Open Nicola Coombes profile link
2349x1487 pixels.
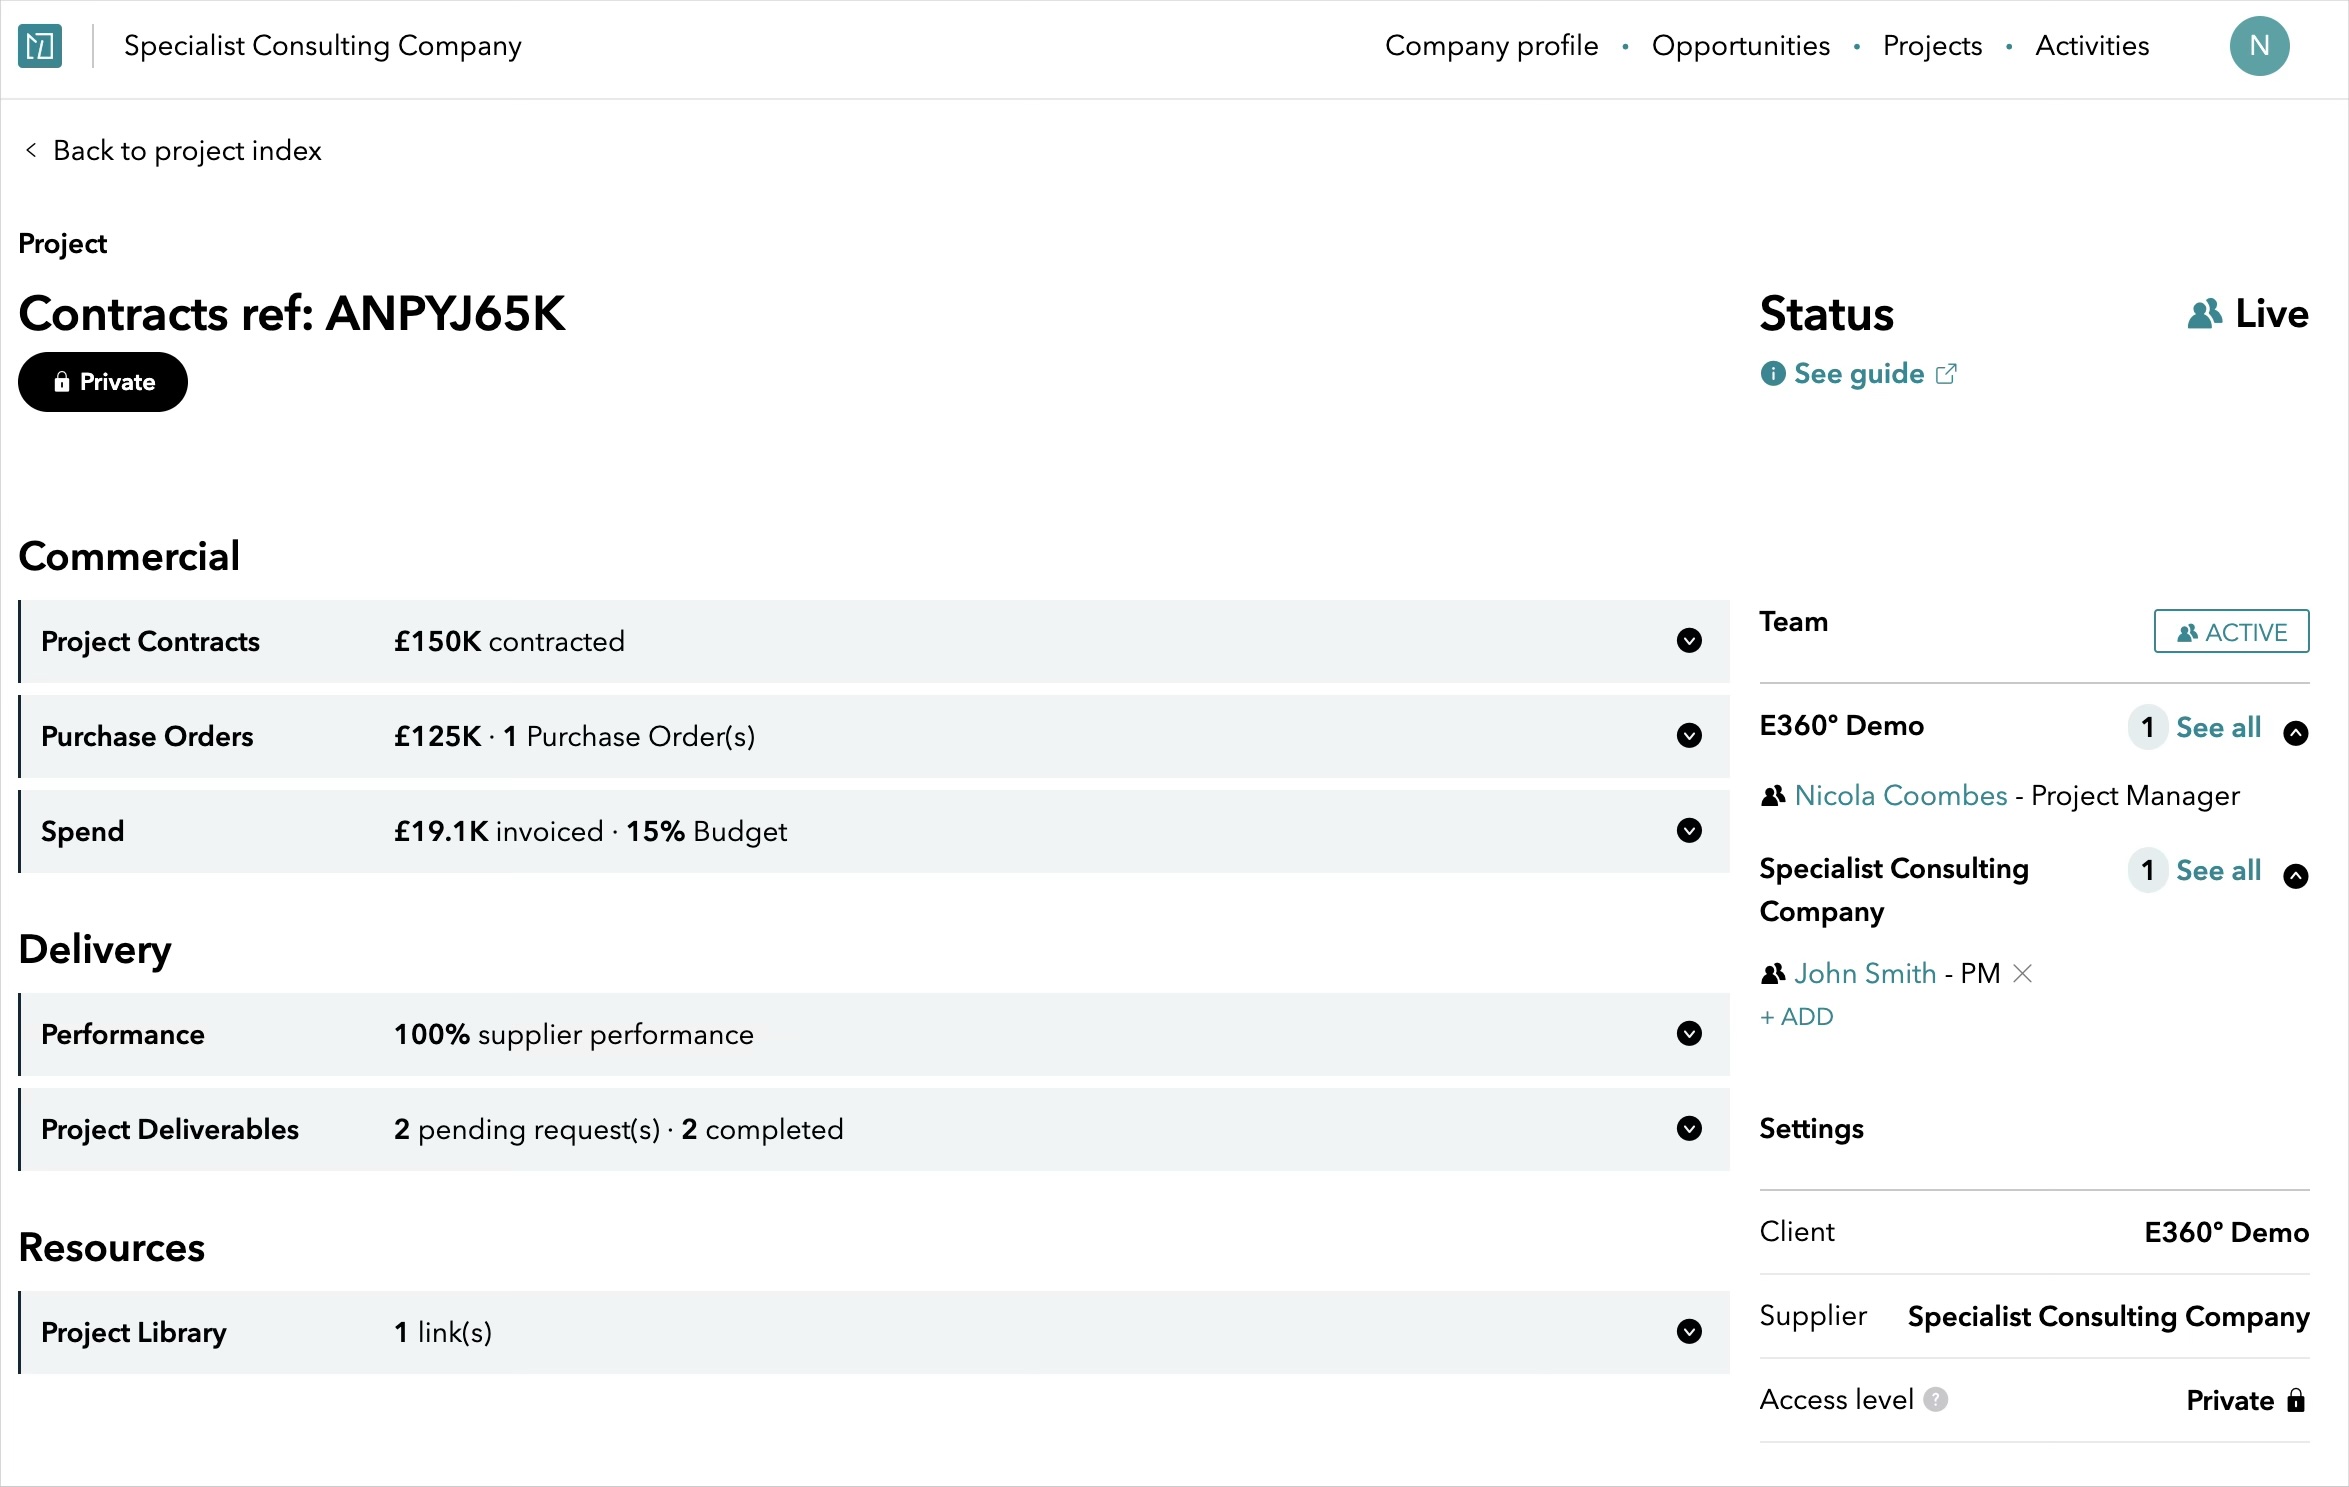click(1900, 796)
